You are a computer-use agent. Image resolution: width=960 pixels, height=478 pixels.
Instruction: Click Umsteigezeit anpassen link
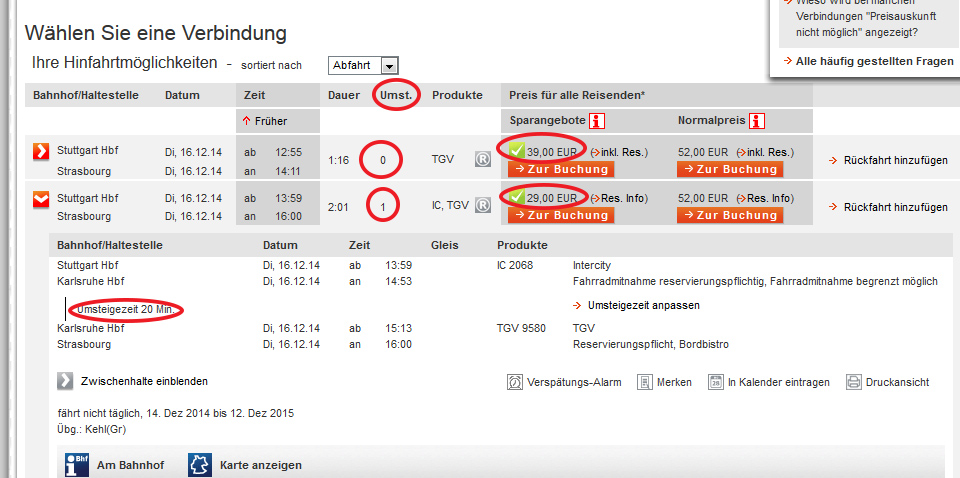(636, 305)
